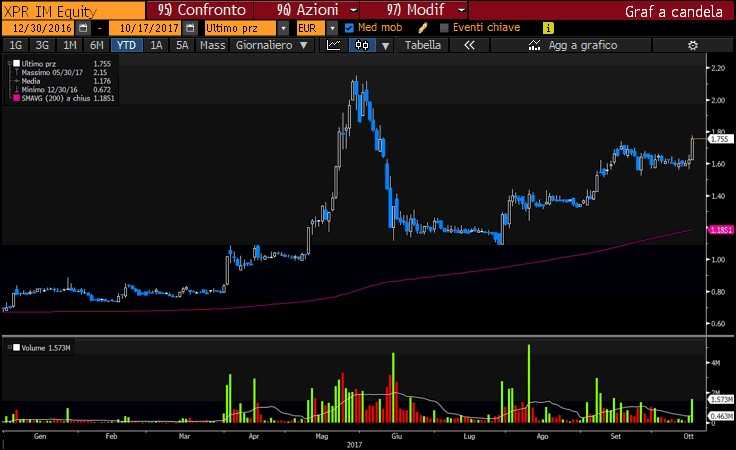Screen dimensions: 736x450
Task: Select the 1G time range tab
Action: click(15, 45)
